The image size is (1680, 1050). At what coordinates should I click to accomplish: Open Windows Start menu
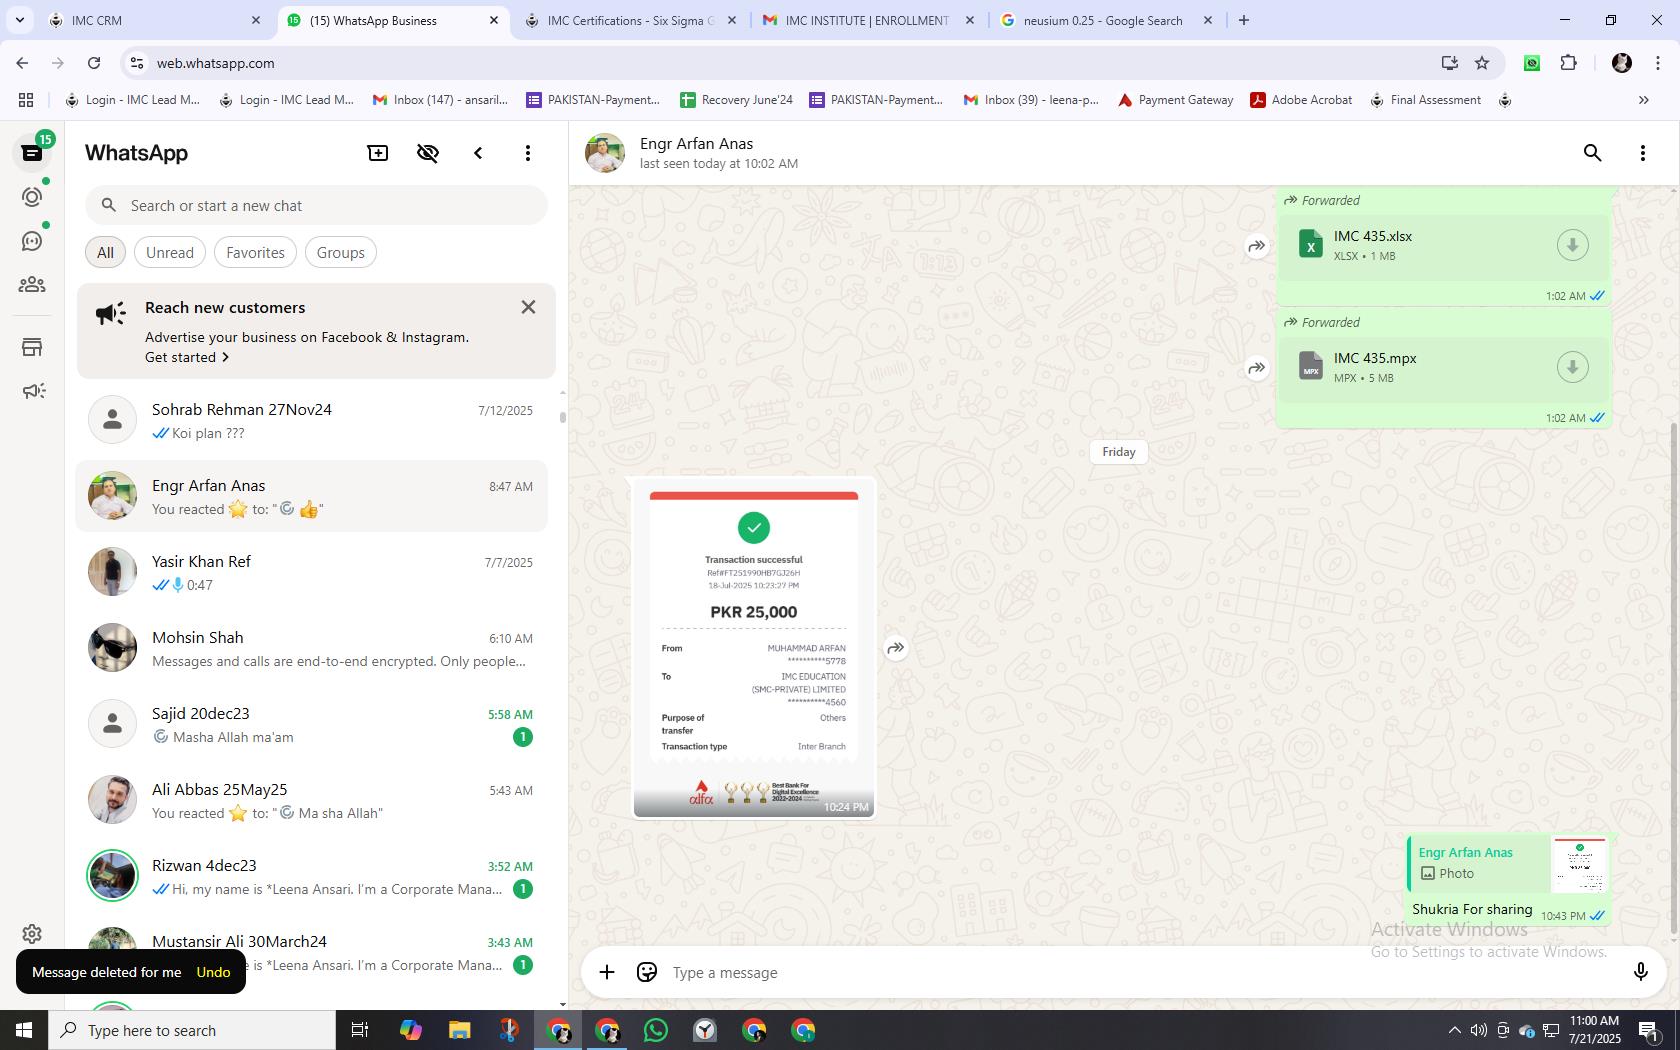point(24,1030)
